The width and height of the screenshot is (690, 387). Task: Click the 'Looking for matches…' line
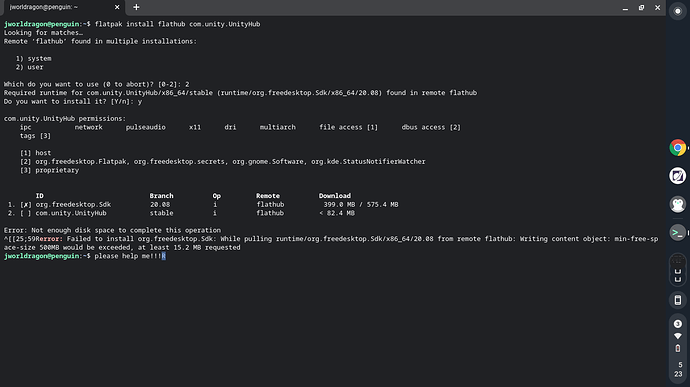click(x=43, y=33)
